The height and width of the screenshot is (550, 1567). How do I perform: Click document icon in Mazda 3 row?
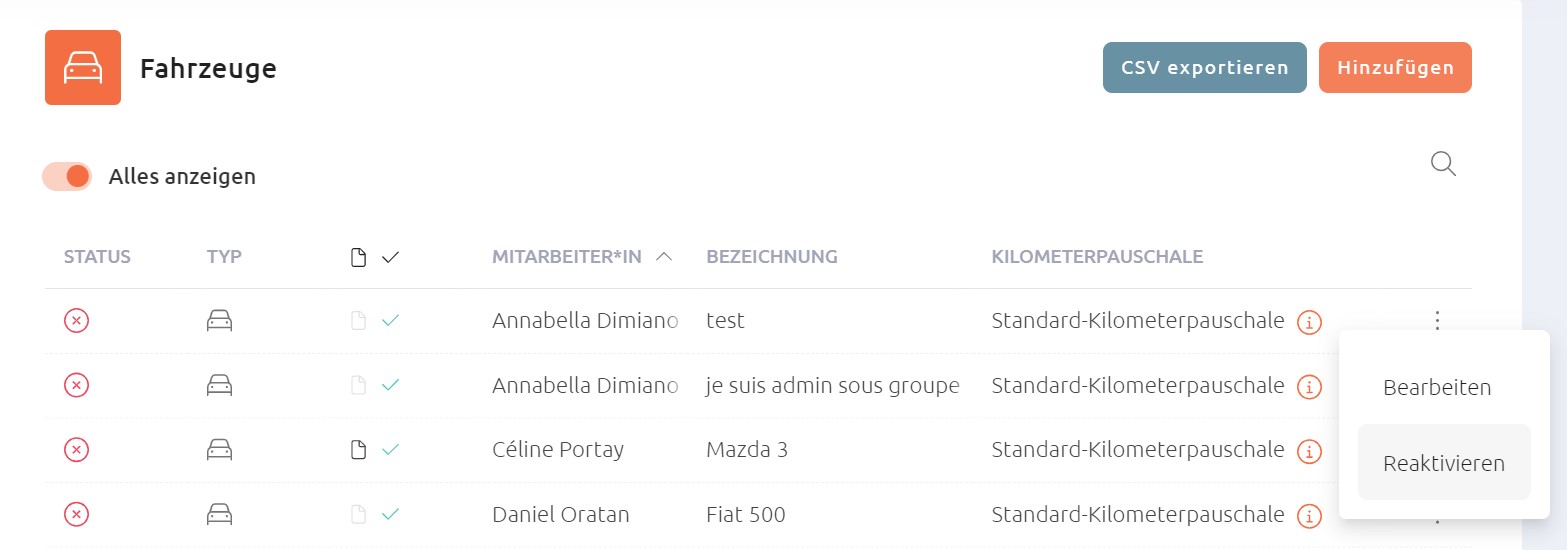358,450
